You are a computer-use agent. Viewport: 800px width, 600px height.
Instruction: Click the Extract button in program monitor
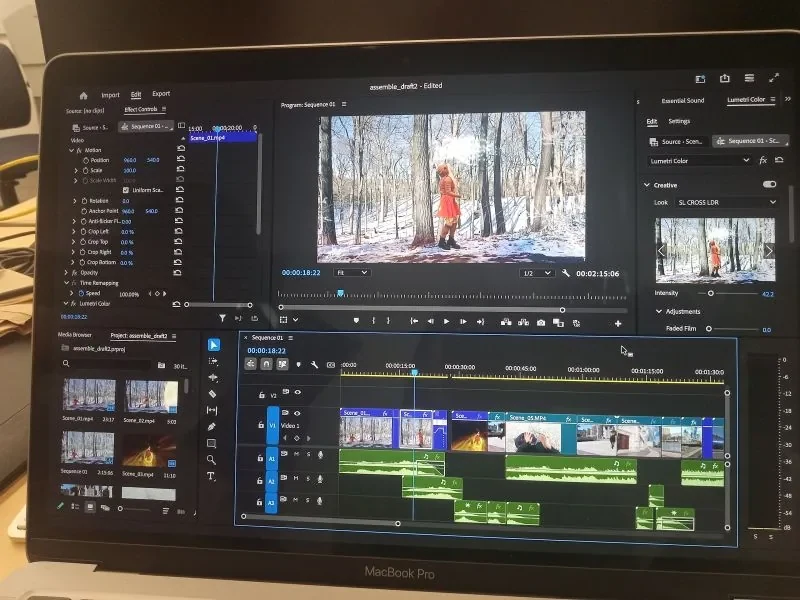(523, 322)
